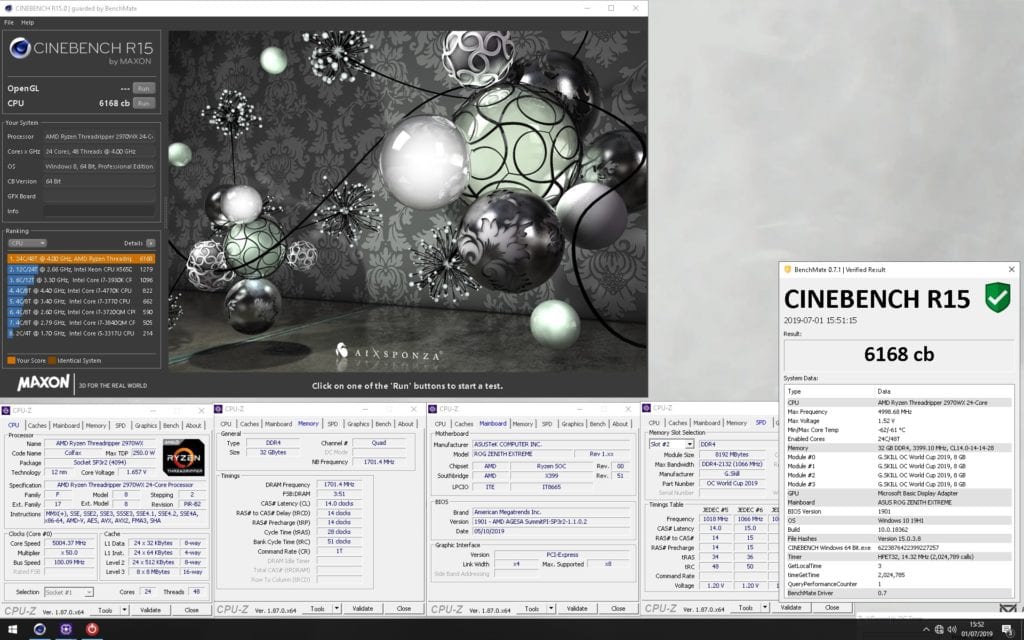Click the BenchMate title bar icon

click(788, 269)
